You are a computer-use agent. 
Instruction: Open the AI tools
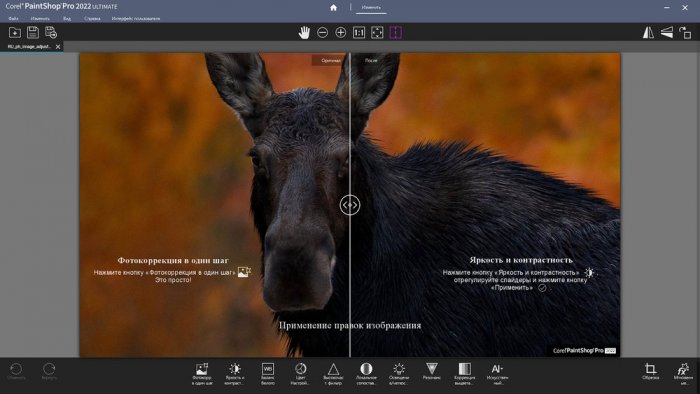(497, 374)
